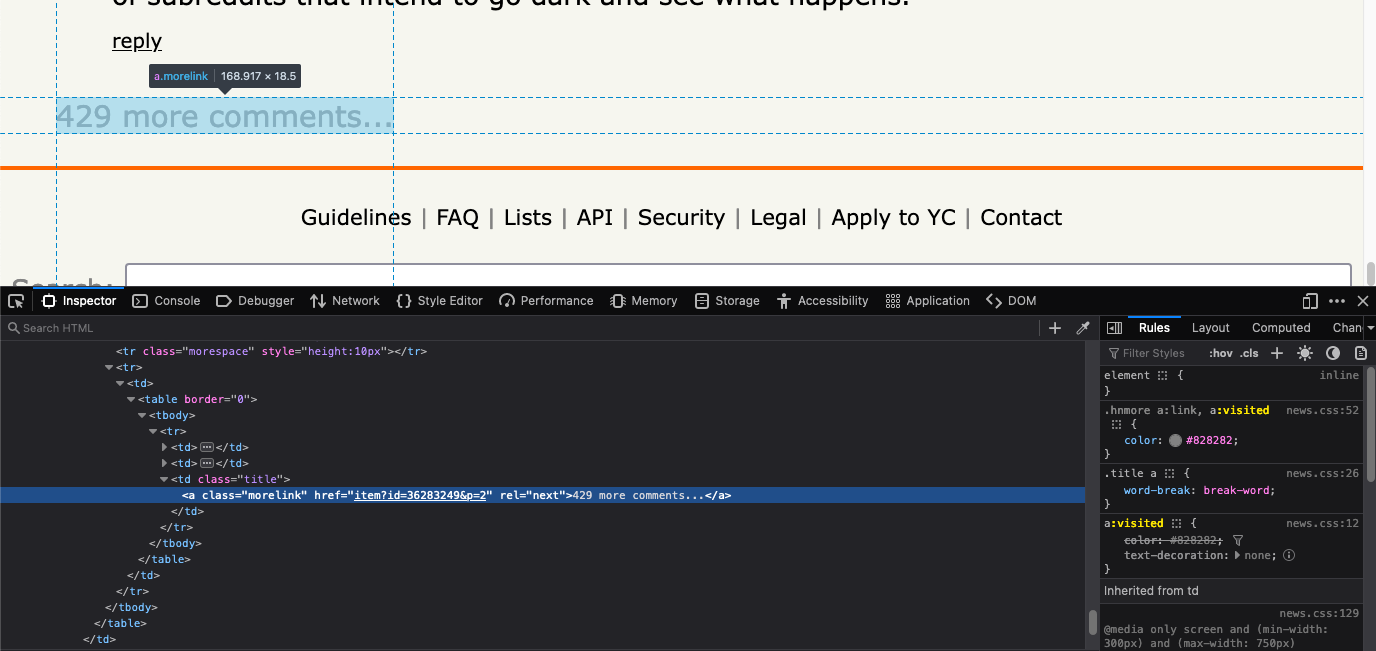Image resolution: width=1376 pixels, height=651 pixels.
Task: Switch to the Computed tab
Action: [1281, 327]
